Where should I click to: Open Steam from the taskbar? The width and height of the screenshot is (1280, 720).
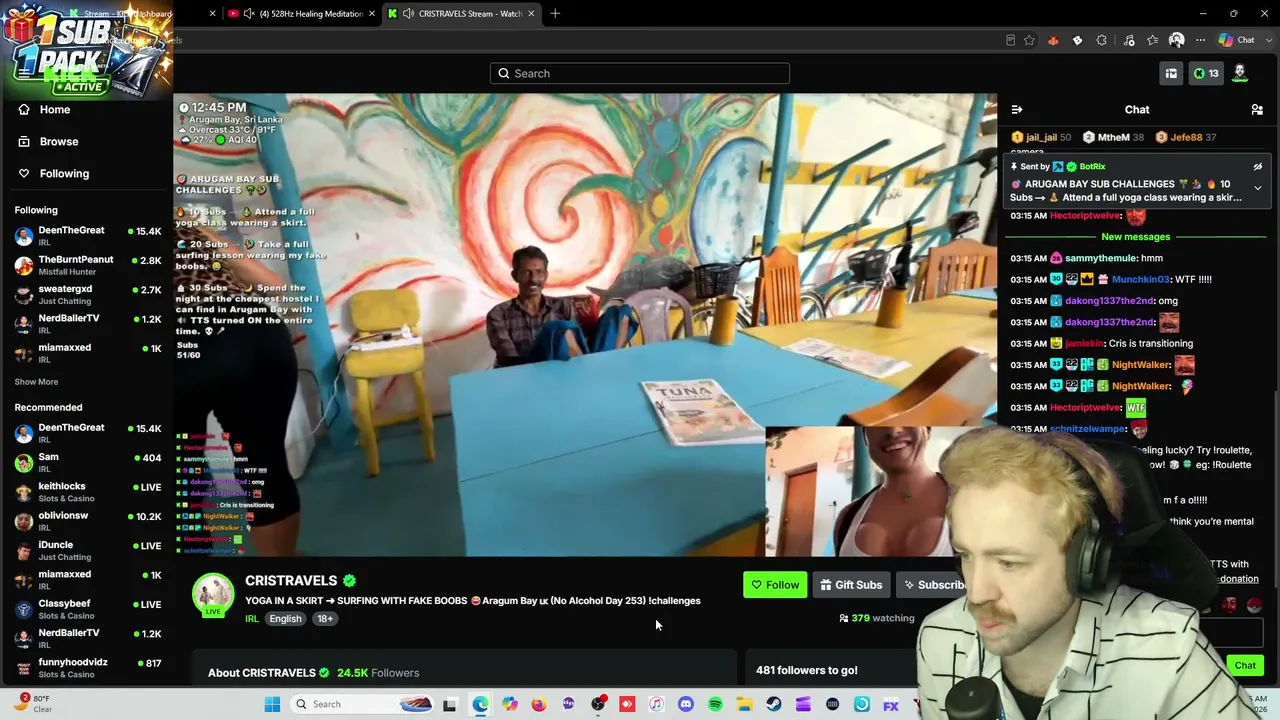[x=774, y=704]
